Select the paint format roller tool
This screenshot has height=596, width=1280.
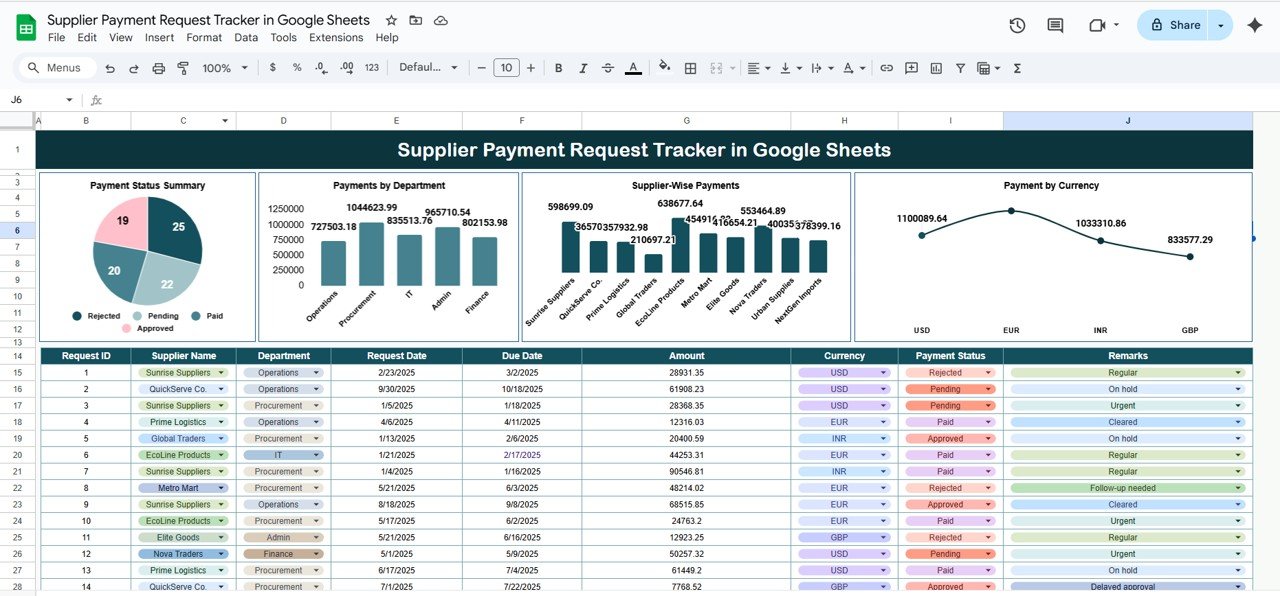(x=183, y=68)
